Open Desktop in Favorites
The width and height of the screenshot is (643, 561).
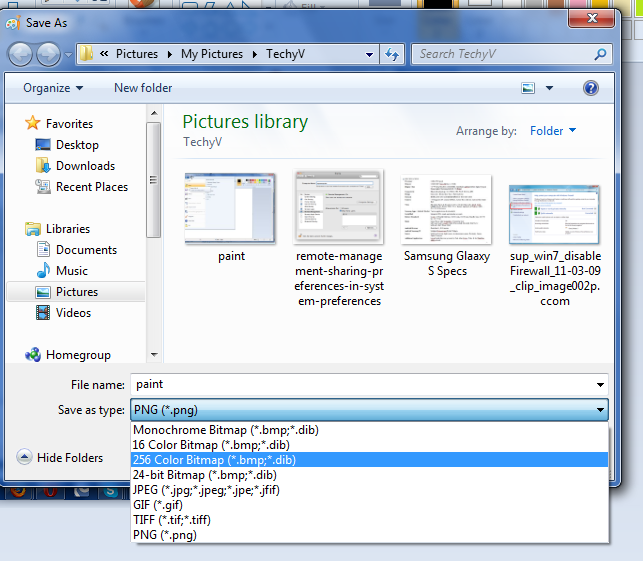pos(77,145)
